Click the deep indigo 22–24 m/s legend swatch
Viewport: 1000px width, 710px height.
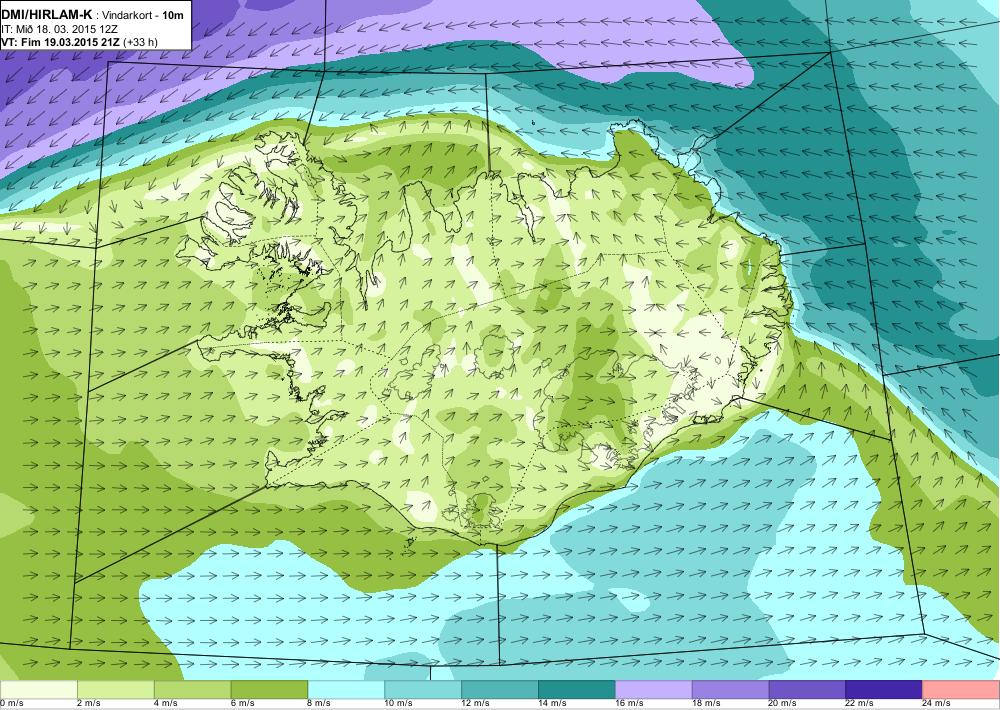click(884, 690)
